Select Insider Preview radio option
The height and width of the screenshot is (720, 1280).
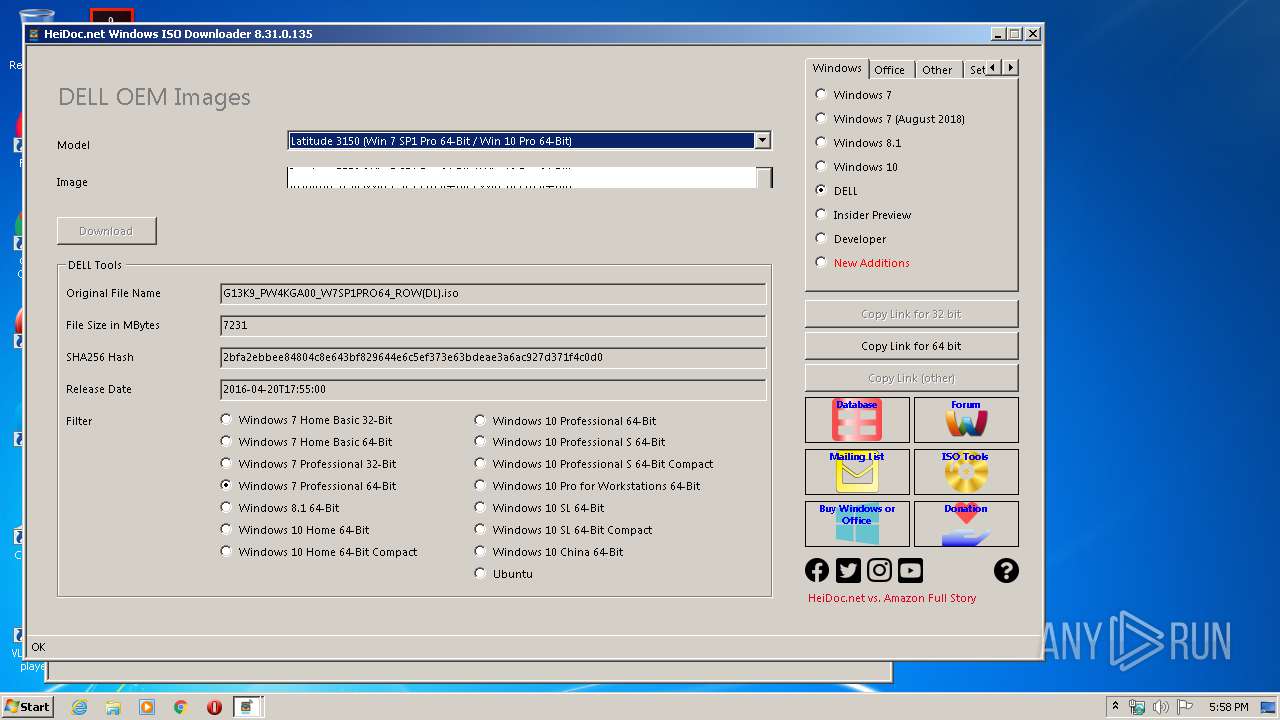(x=821, y=214)
